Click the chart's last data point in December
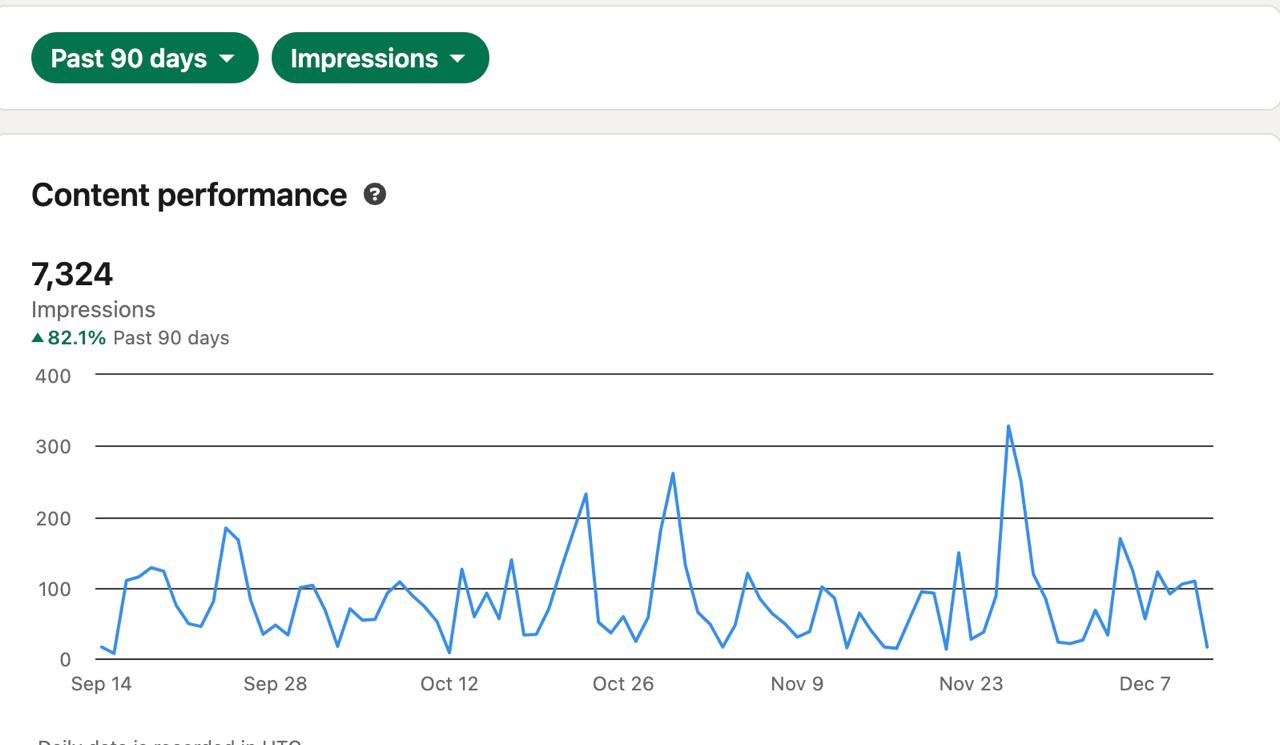The image size is (1280, 745). pyautogui.click(x=1207, y=647)
